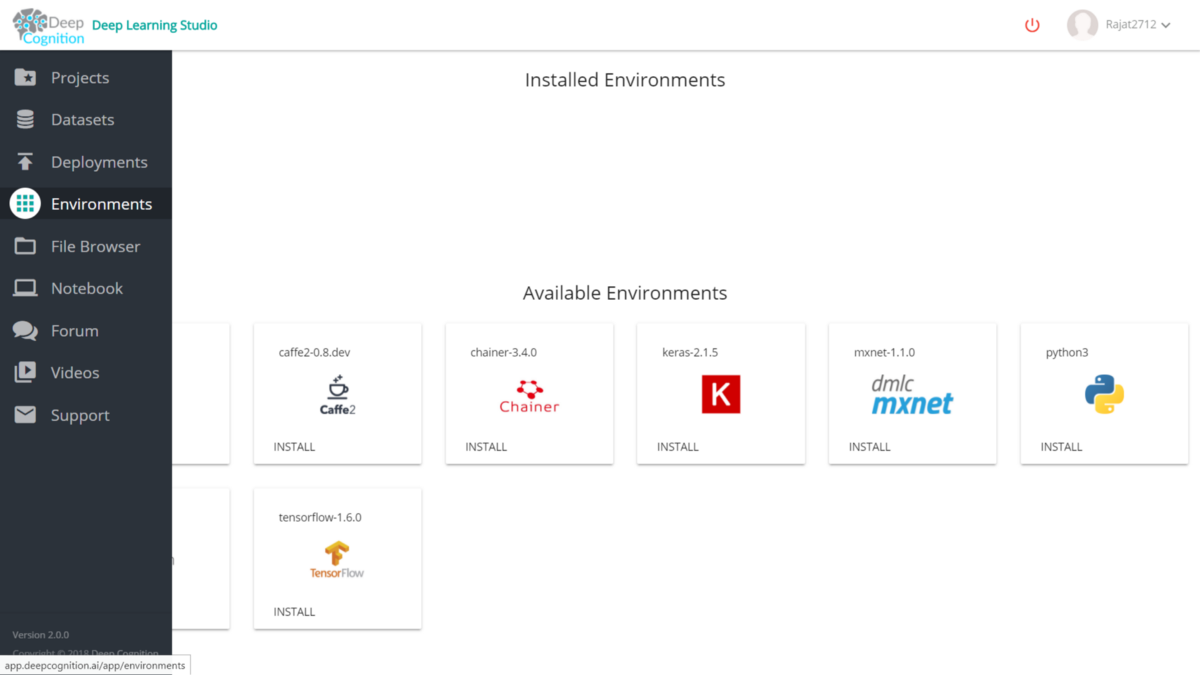Image resolution: width=1200 pixels, height=675 pixels.
Task: Click the Deep Cognition logo
Action: [x=48, y=26]
